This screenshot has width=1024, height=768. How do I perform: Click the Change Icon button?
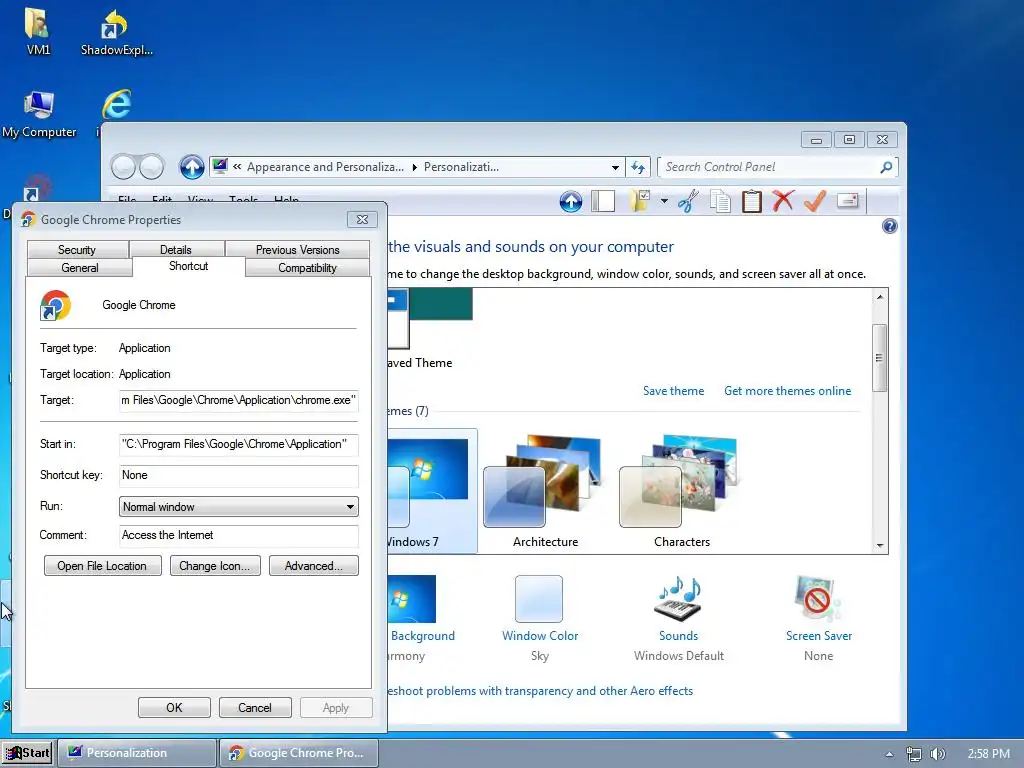coord(215,566)
